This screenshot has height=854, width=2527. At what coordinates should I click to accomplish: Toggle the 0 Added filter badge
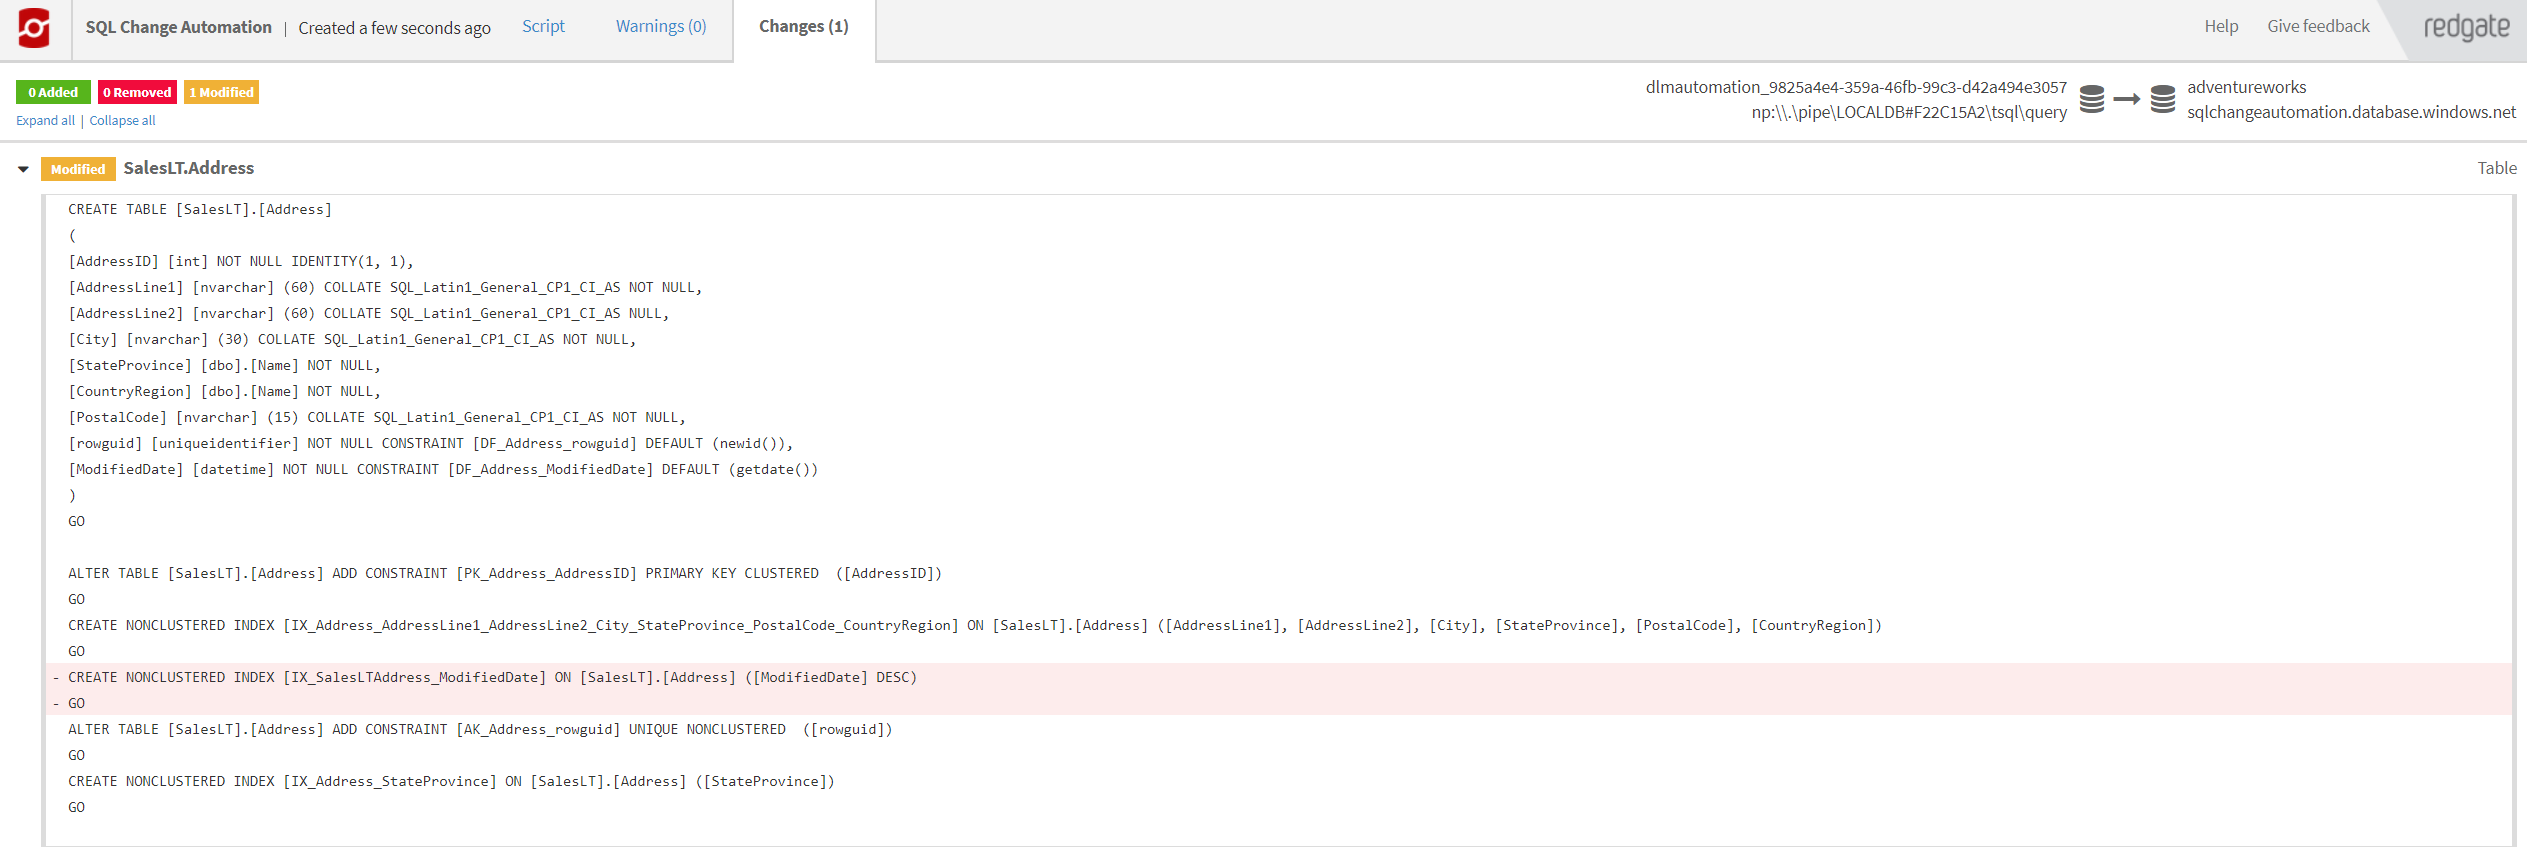53,92
